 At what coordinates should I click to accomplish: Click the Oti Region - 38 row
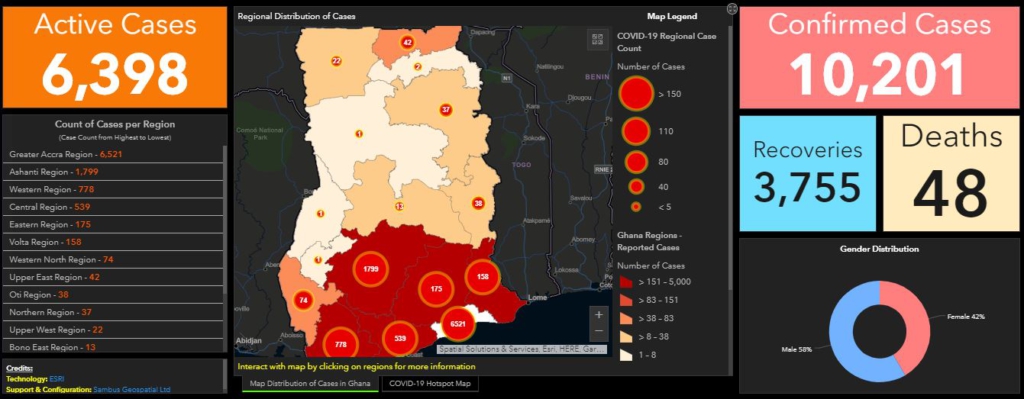pos(113,295)
